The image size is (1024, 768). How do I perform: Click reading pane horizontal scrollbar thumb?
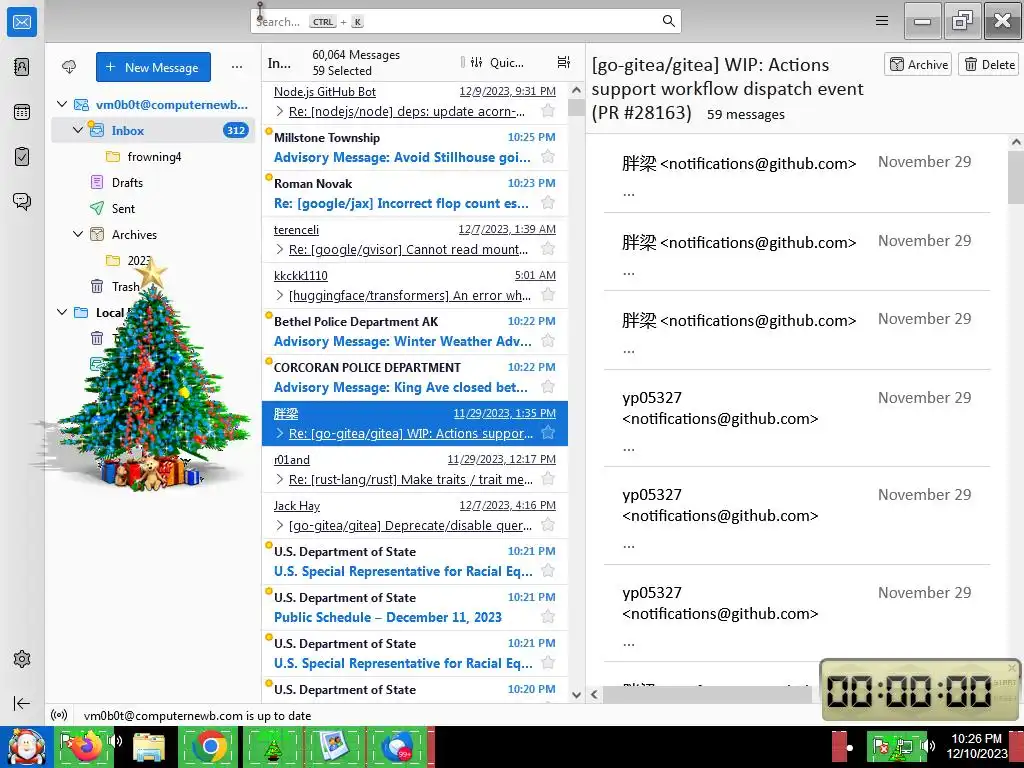click(705, 694)
